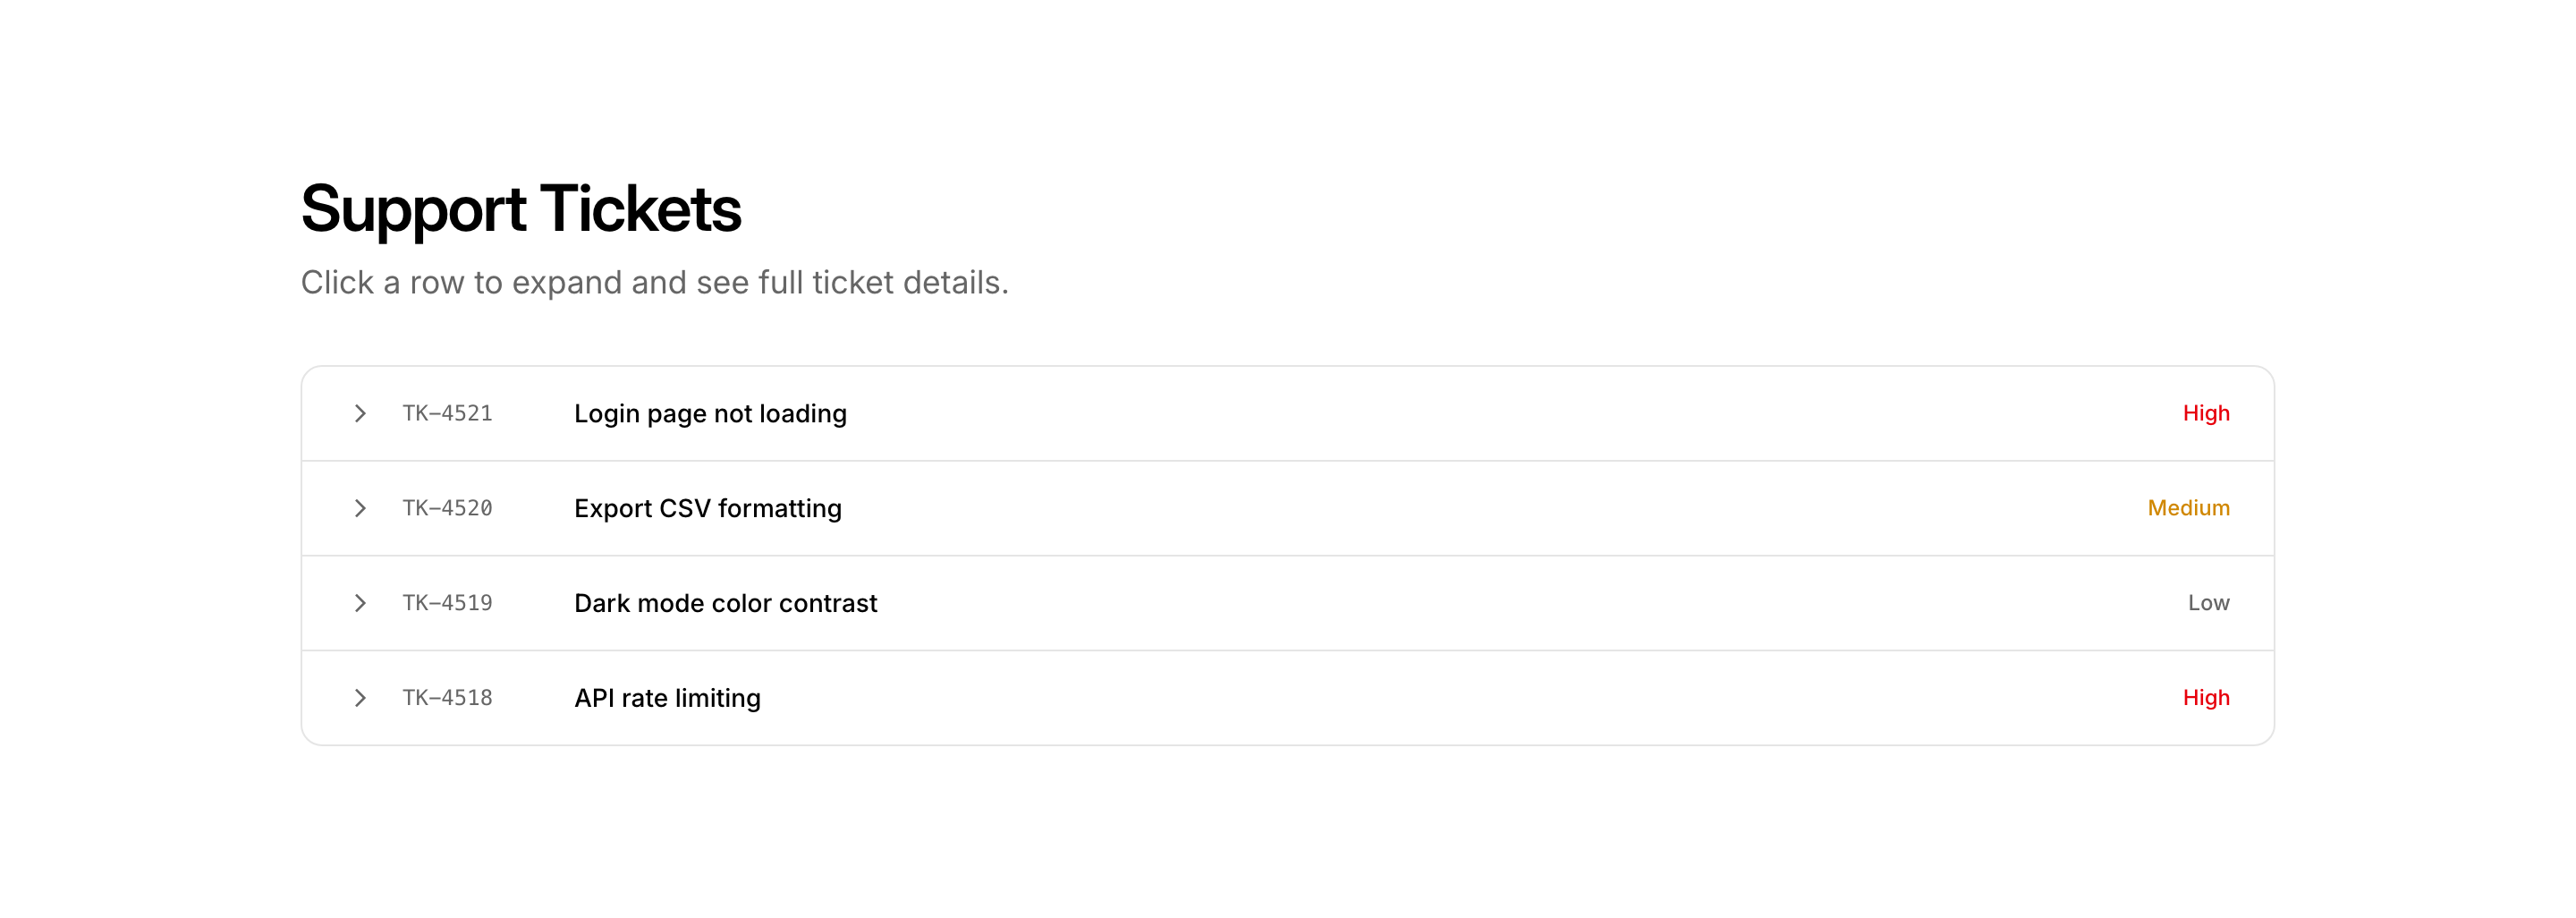Click the Low priority label on TK-4519

point(2208,603)
